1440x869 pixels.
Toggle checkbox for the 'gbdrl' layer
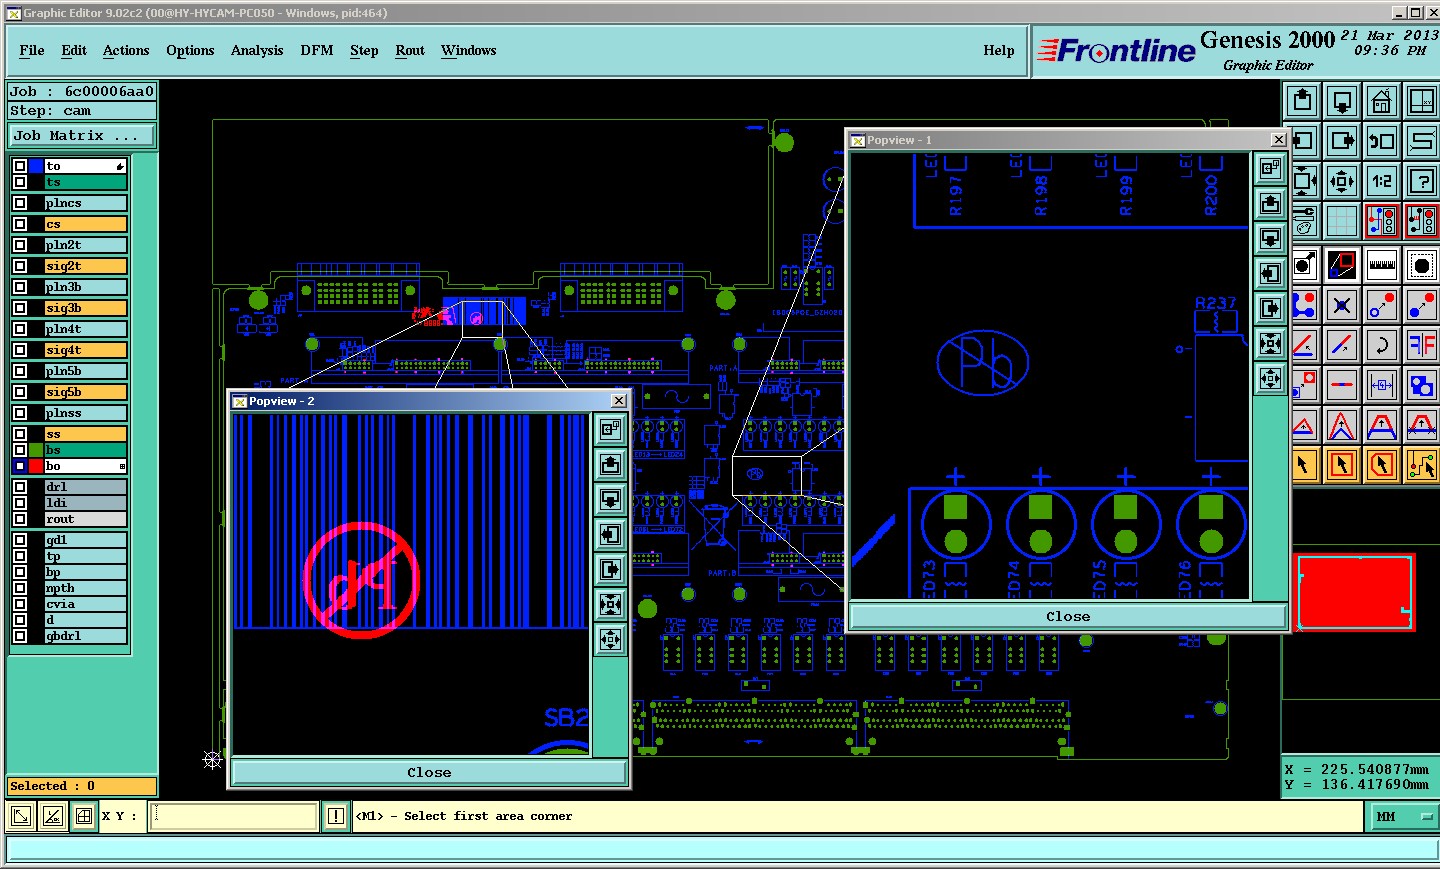[20, 636]
